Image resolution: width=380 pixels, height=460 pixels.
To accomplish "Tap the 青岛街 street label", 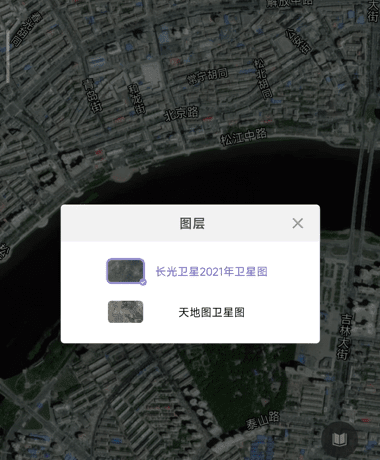I will (92, 95).
